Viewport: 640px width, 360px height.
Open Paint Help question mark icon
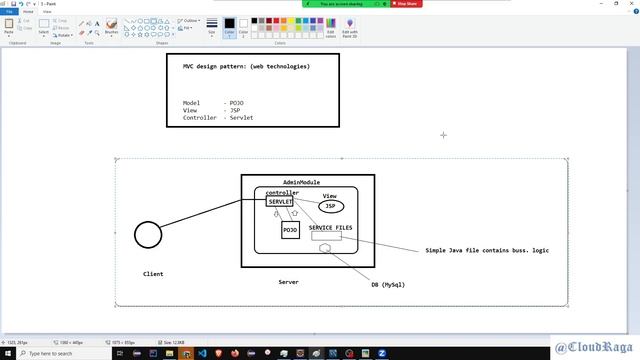(636, 11)
